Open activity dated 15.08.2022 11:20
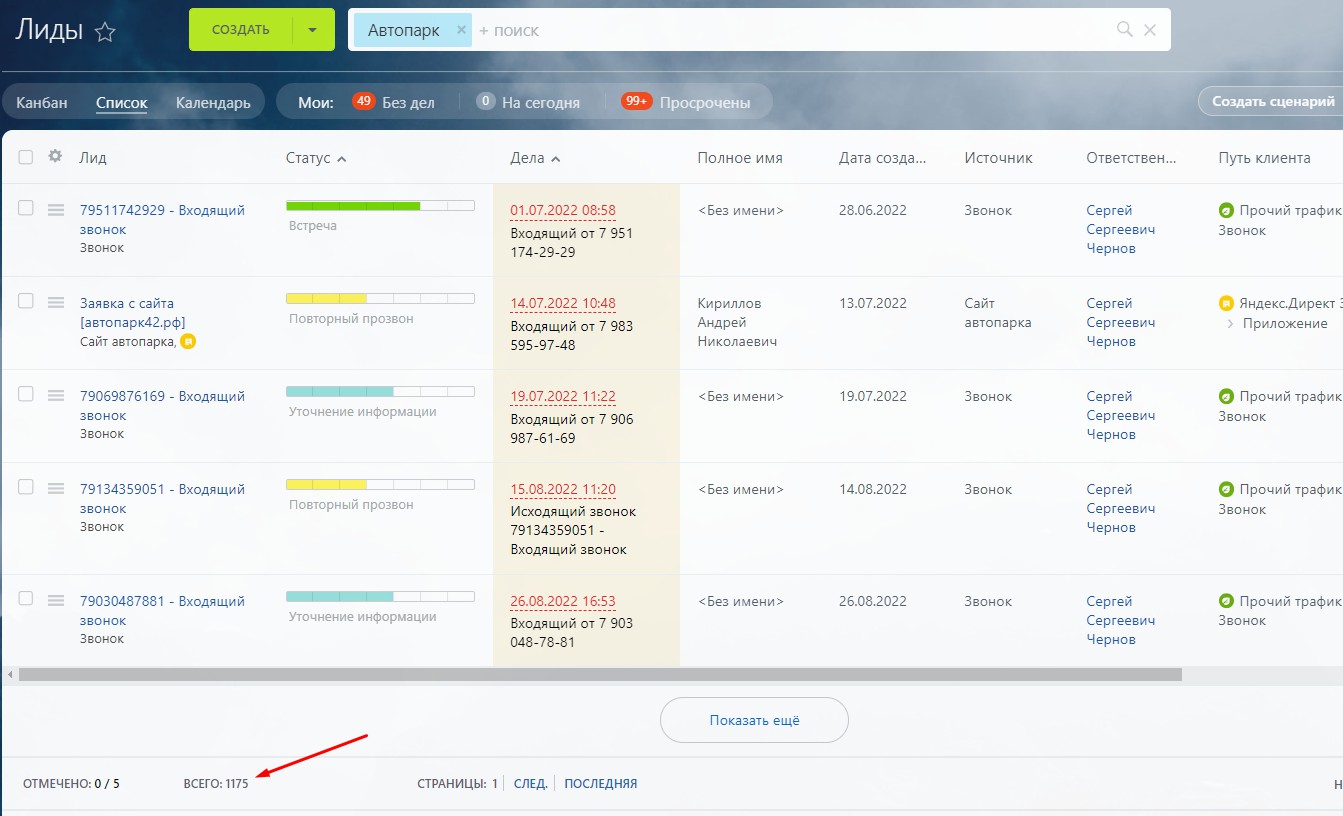This screenshot has height=816, width=1343. coord(563,490)
